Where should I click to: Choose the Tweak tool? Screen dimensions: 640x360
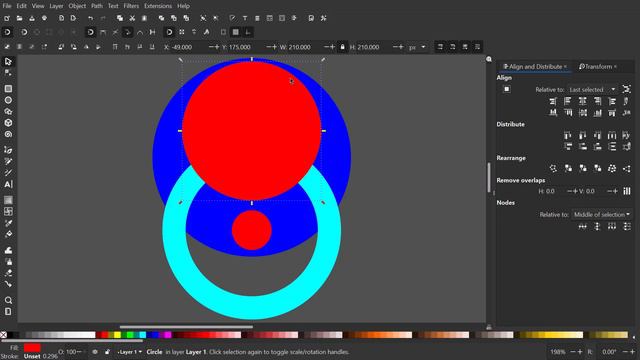(8, 250)
